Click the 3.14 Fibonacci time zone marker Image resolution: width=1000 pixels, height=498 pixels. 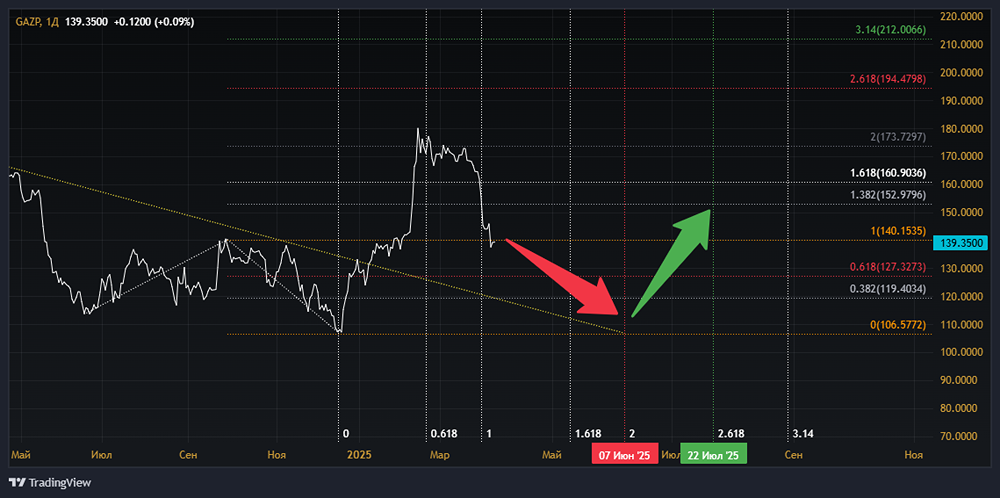pos(802,433)
